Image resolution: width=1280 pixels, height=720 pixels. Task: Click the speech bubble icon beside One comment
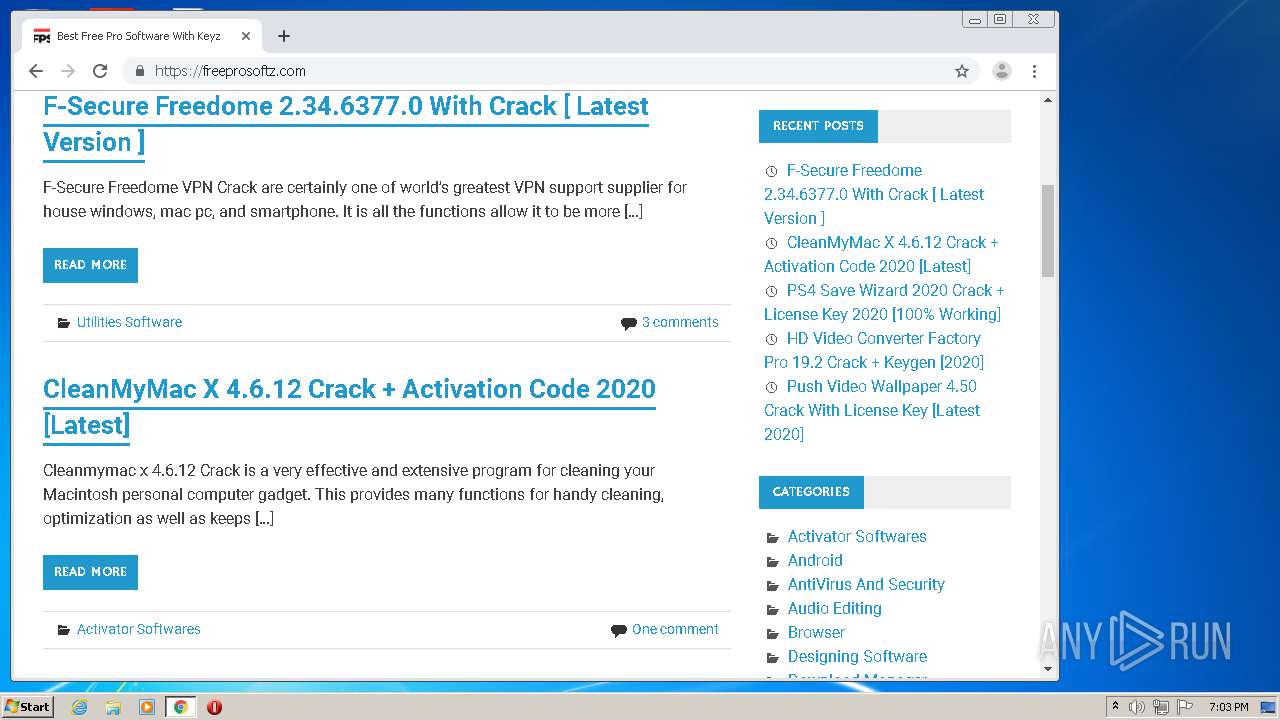[x=618, y=630]
